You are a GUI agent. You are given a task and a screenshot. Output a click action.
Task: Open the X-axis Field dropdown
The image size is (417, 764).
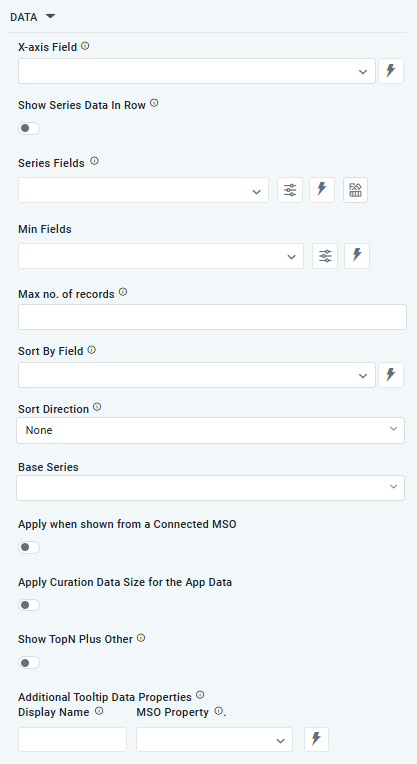197,71
